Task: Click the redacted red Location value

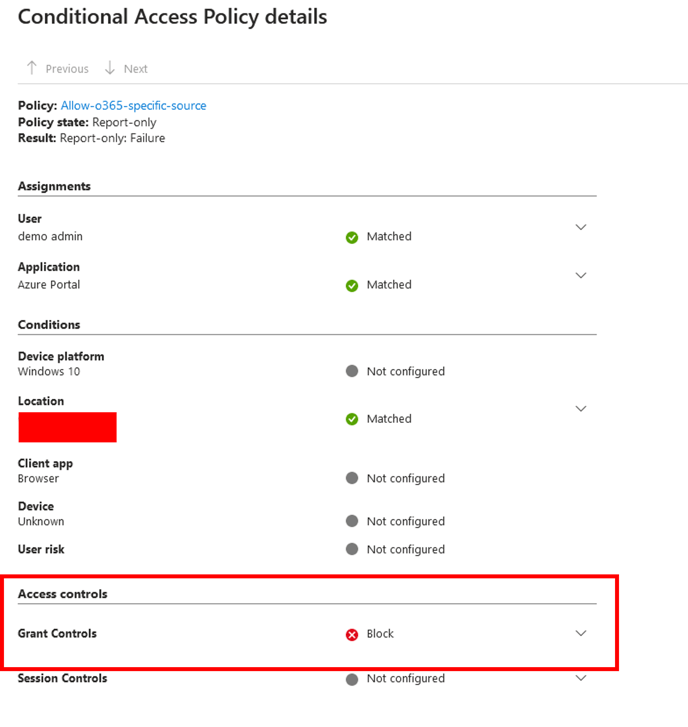Action: click(x=67, y=427)
